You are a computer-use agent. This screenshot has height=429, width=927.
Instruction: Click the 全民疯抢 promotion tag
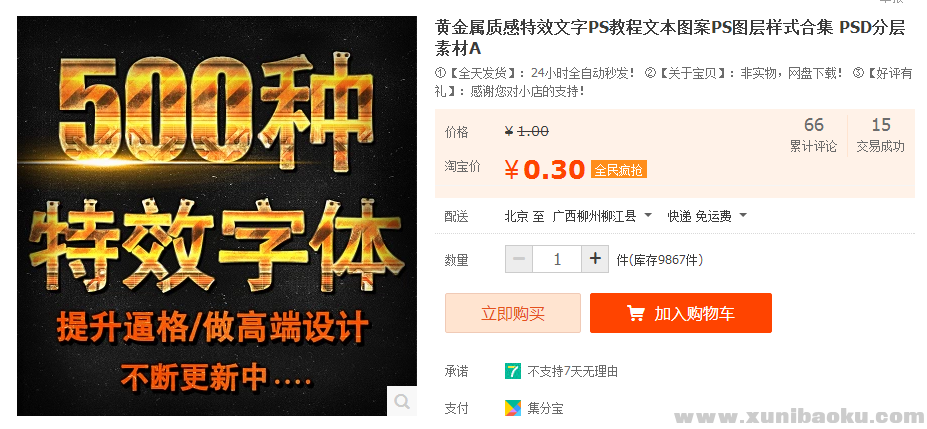coord(618,170)
